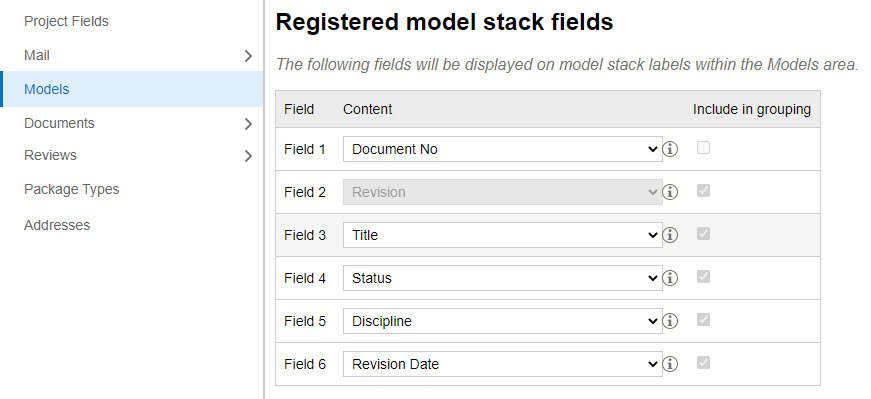Open the Document No content dropdown
Screen dimensions: 871x399
(502, 149)
